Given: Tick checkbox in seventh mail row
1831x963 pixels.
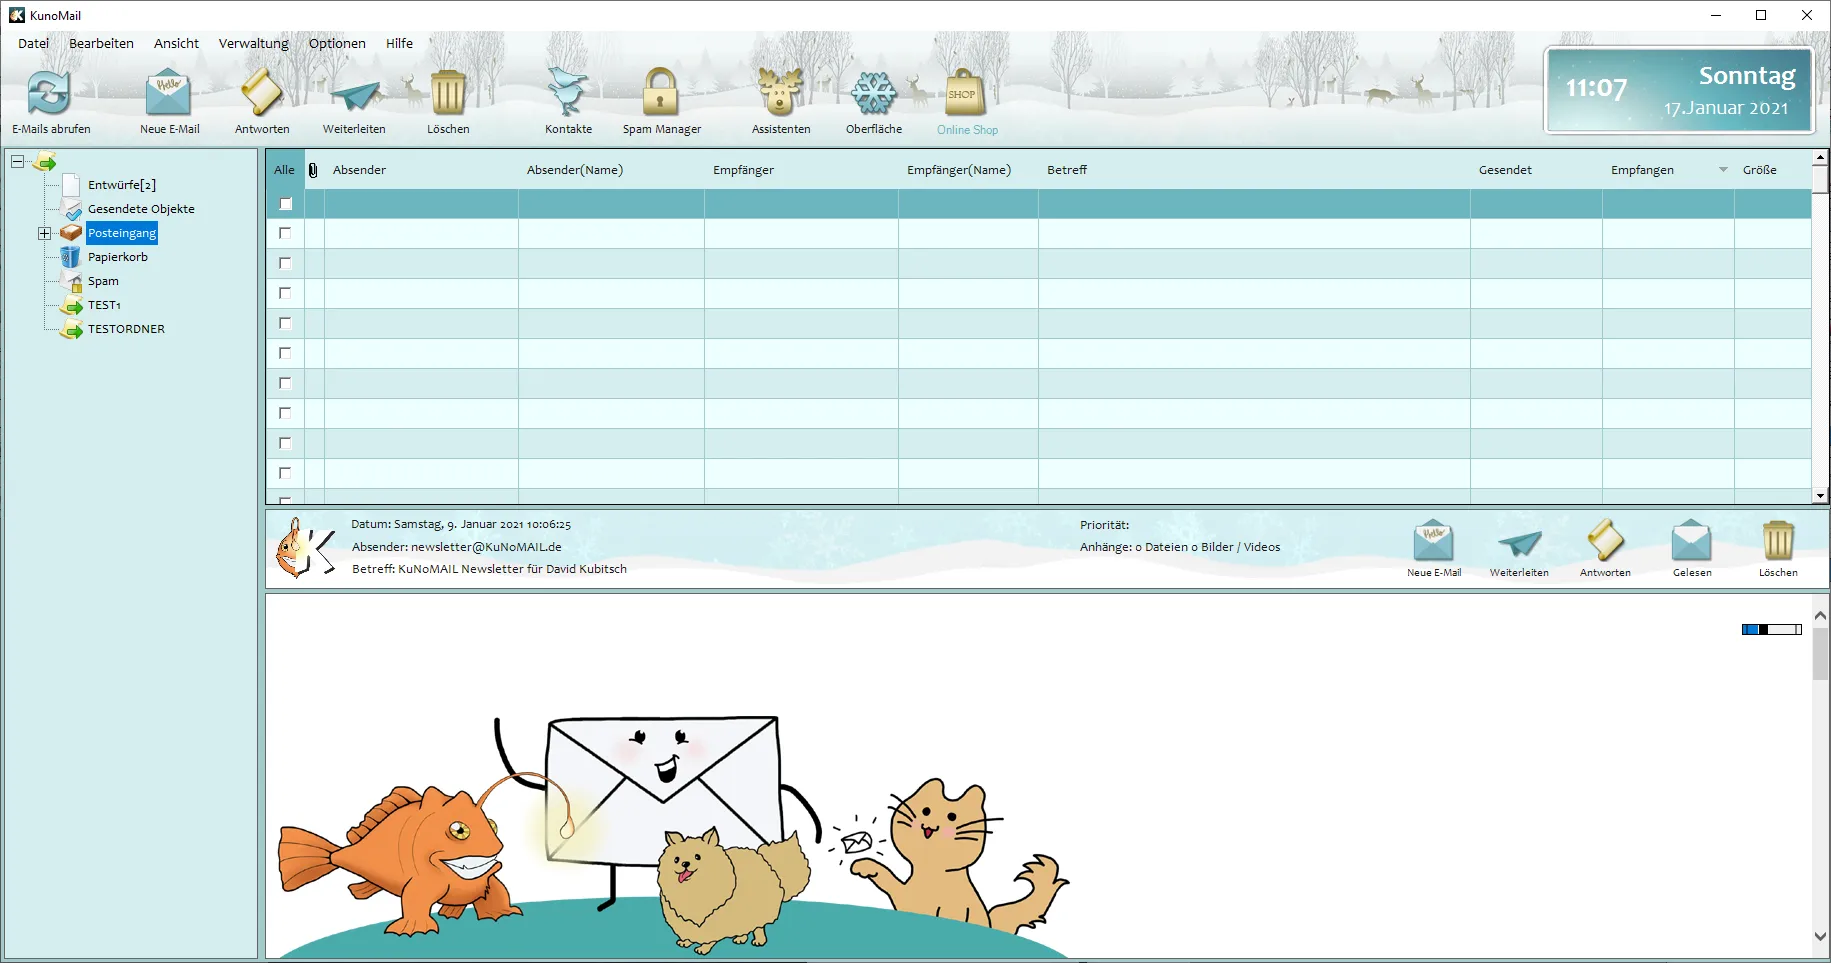Looking at the screenshot, I should pos(285,383).
